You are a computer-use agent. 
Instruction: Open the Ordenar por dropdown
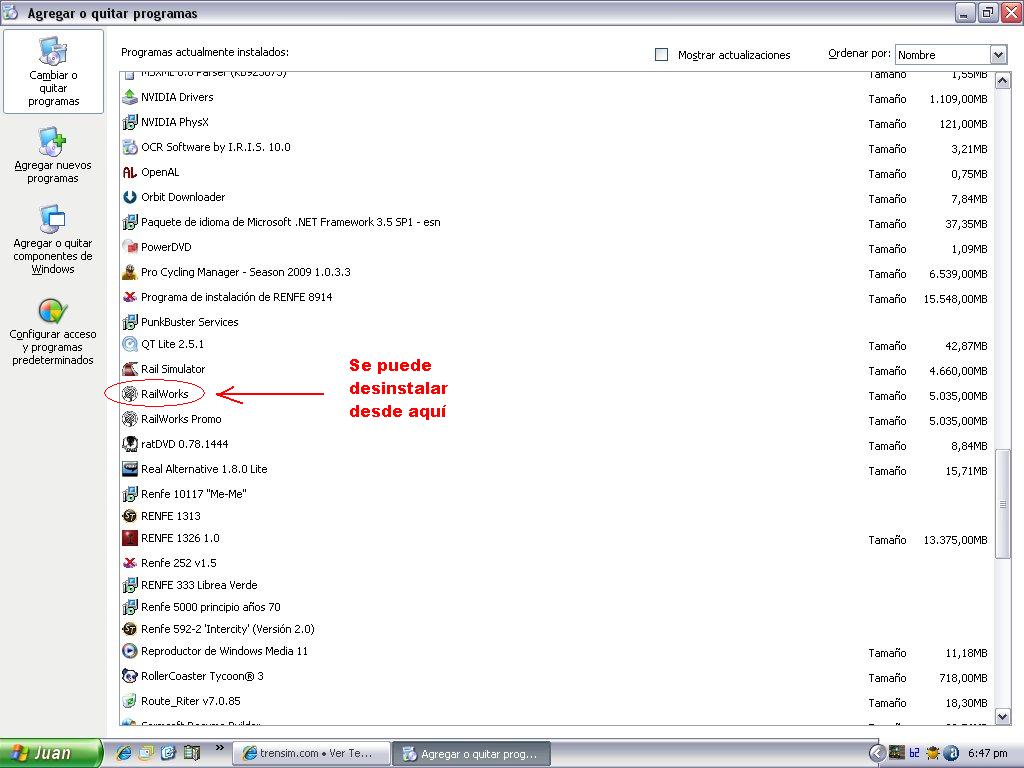click(x=998, y=55)
